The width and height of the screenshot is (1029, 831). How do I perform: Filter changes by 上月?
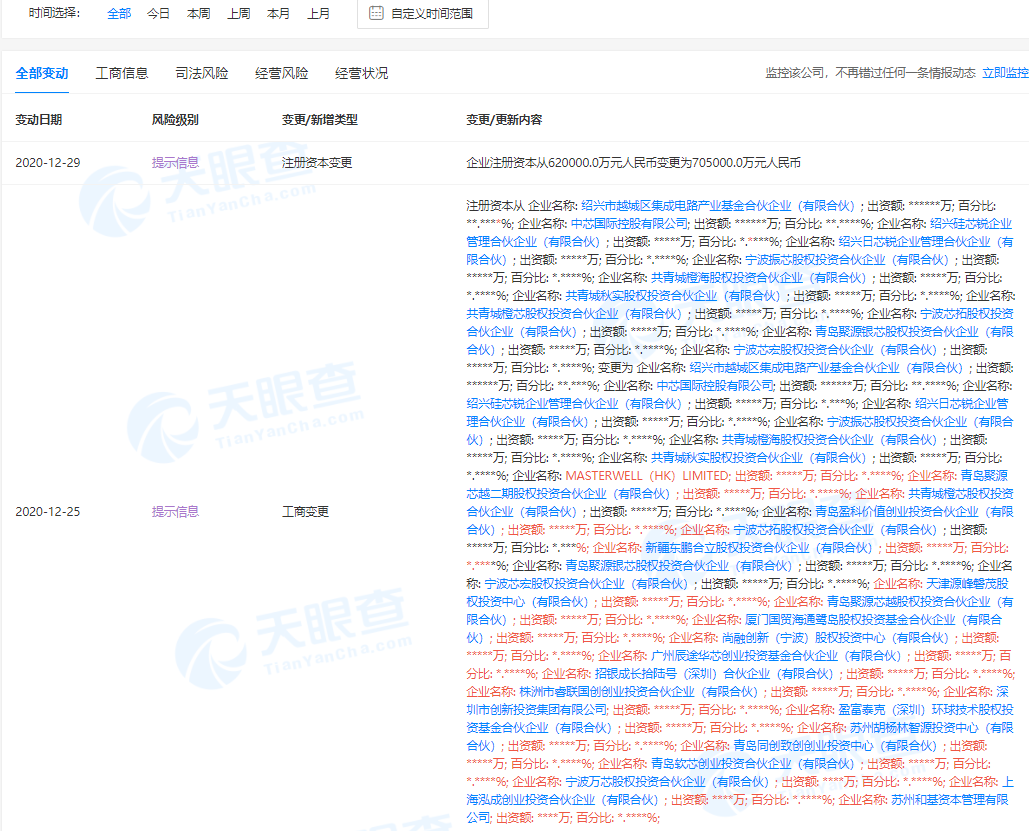[x=319, y=13]
